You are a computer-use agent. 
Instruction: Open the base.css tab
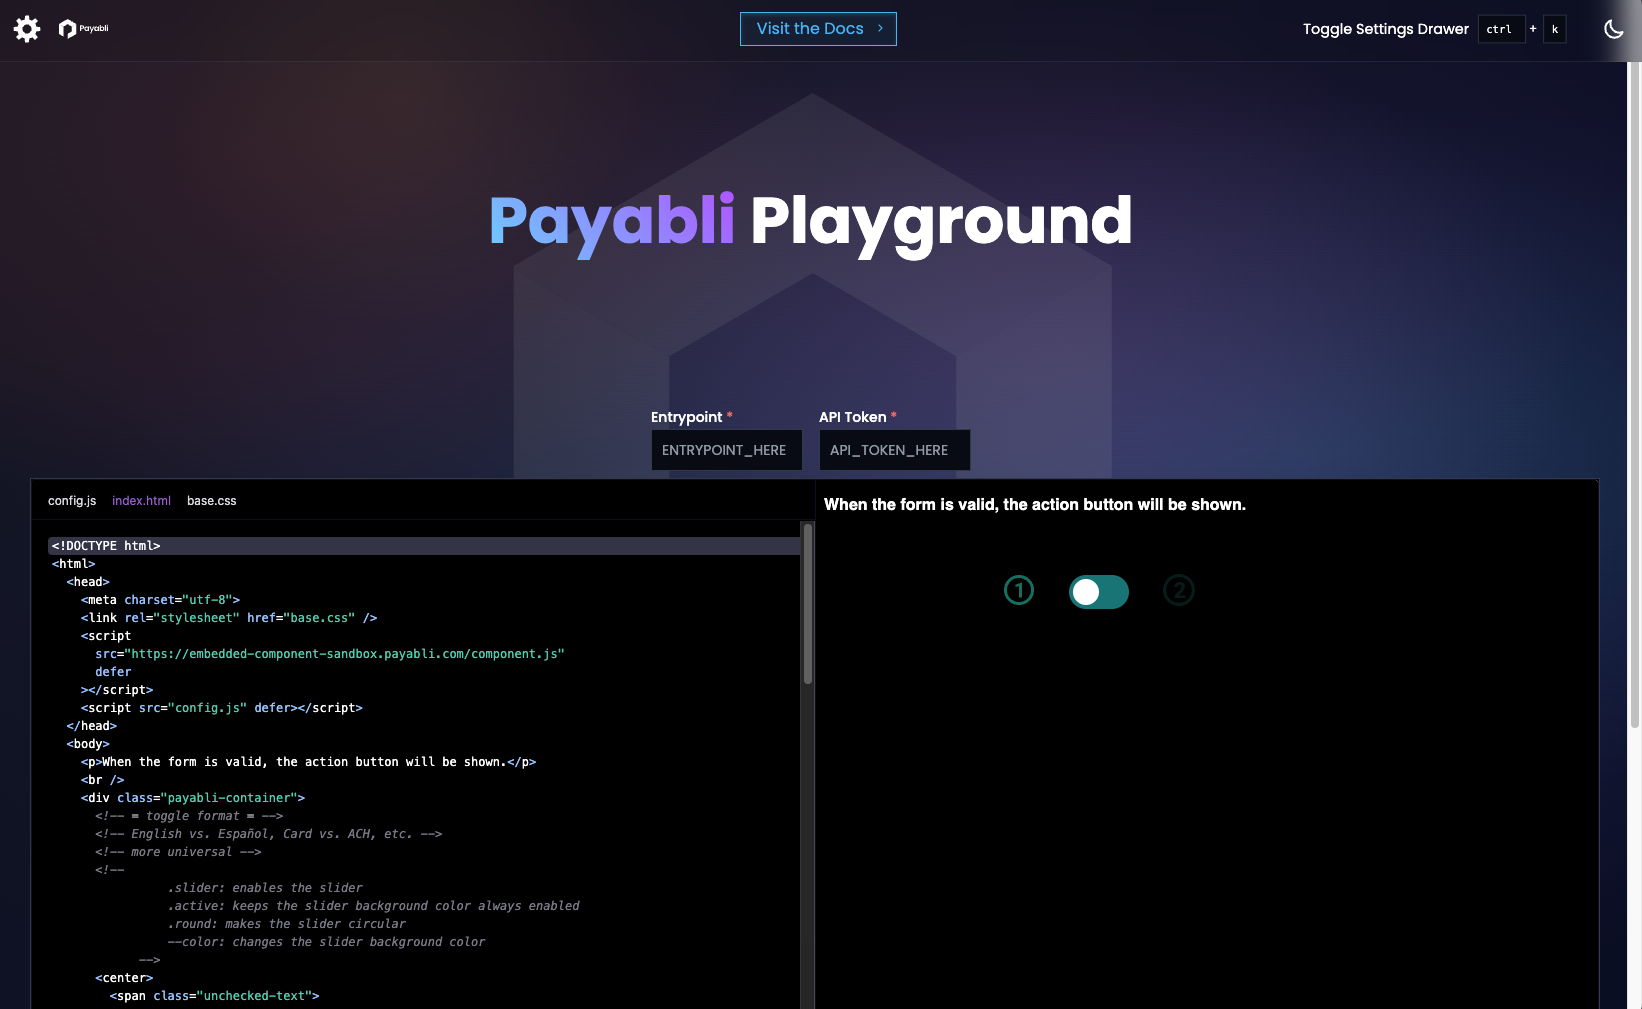211,500
